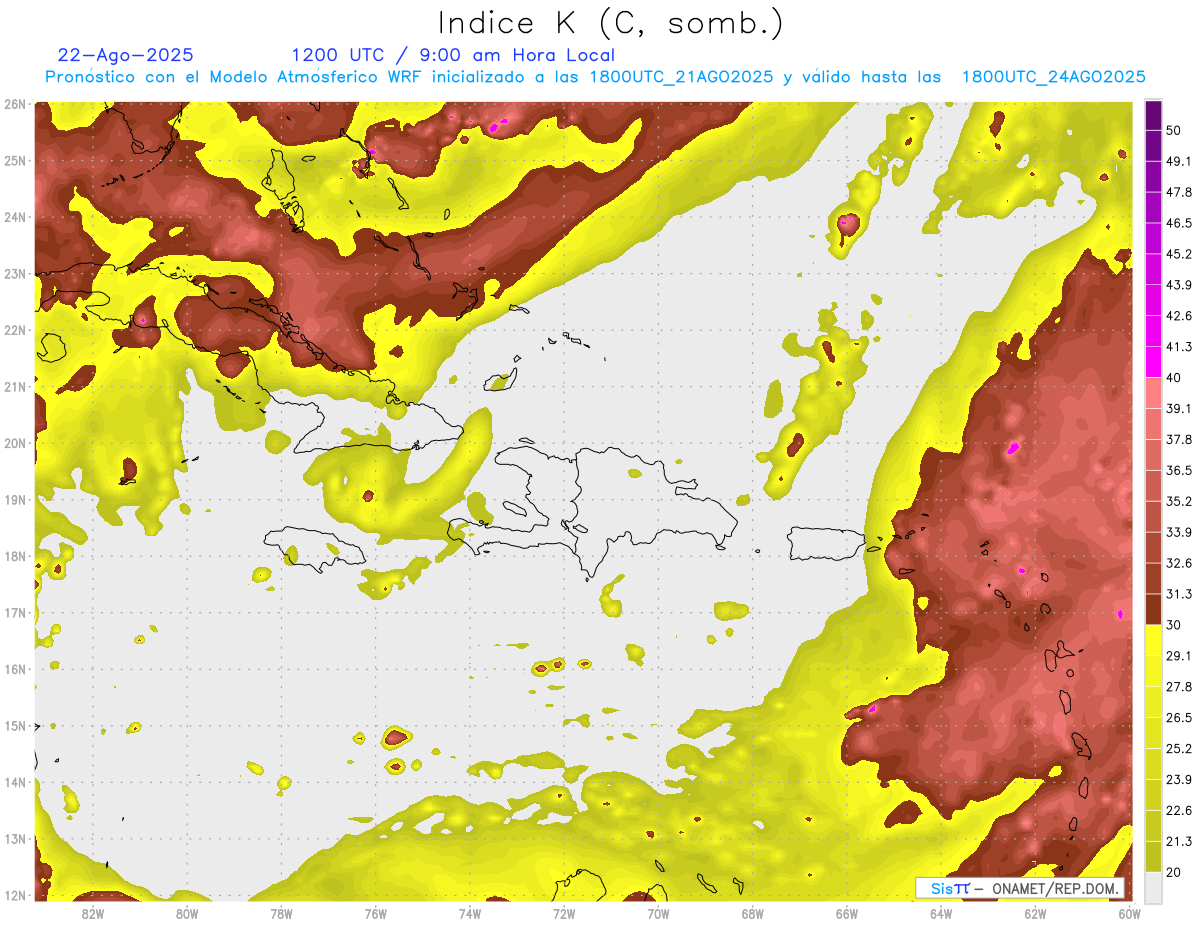
Task: Click "1200 UTC / 9:00 am Hora Local" text
Action: pos(453,55)
